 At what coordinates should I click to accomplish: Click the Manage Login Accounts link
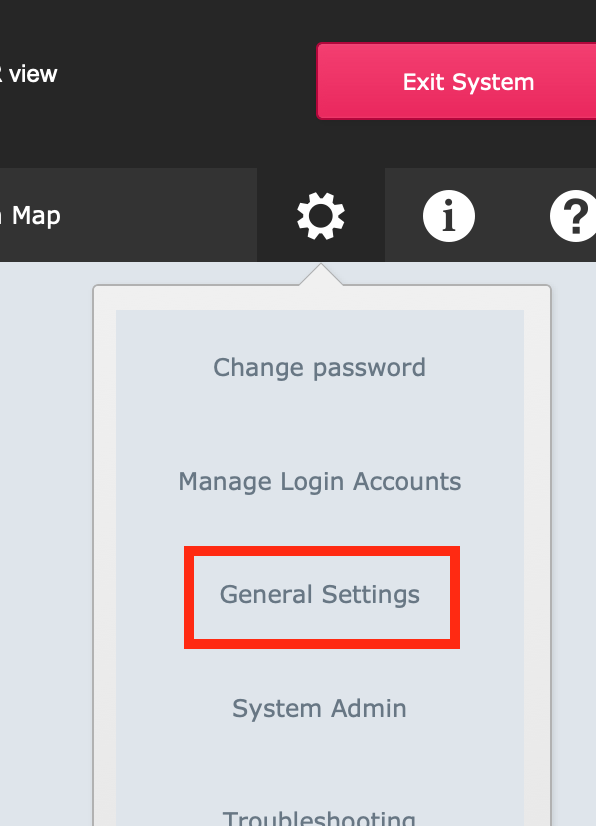click(x=319, y=481)
